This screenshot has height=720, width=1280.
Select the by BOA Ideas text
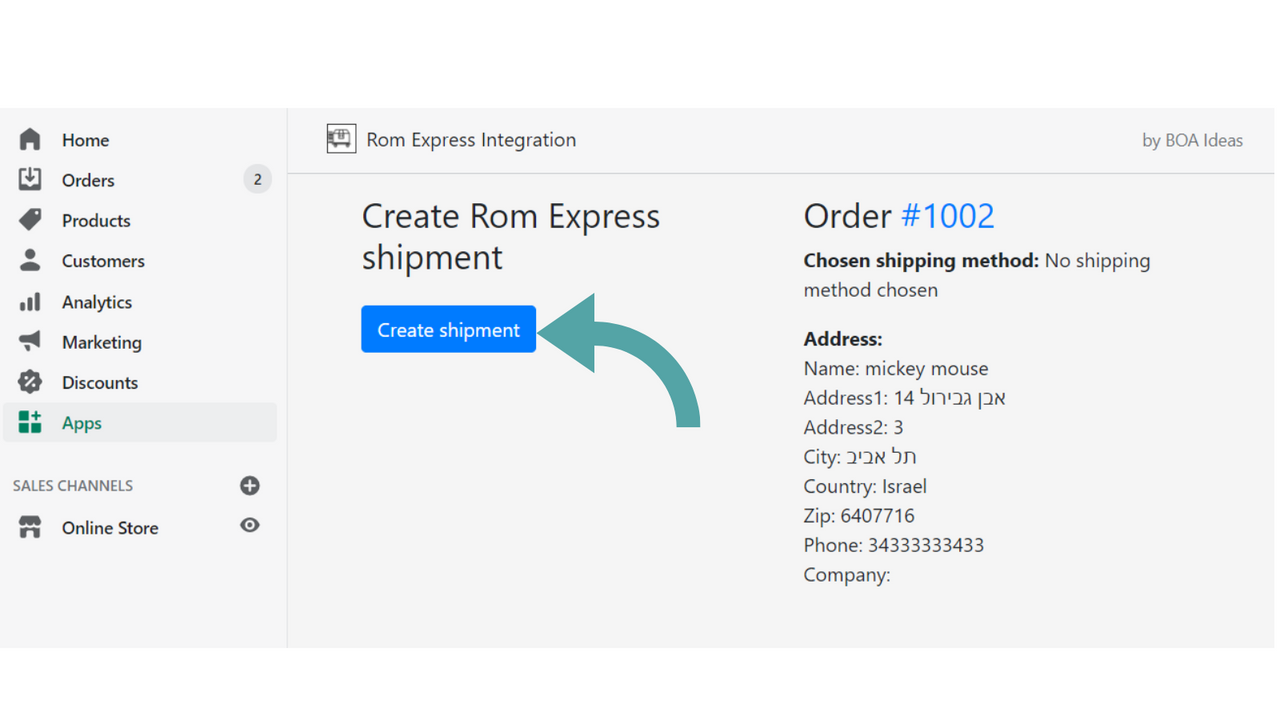click(1192, 140)
